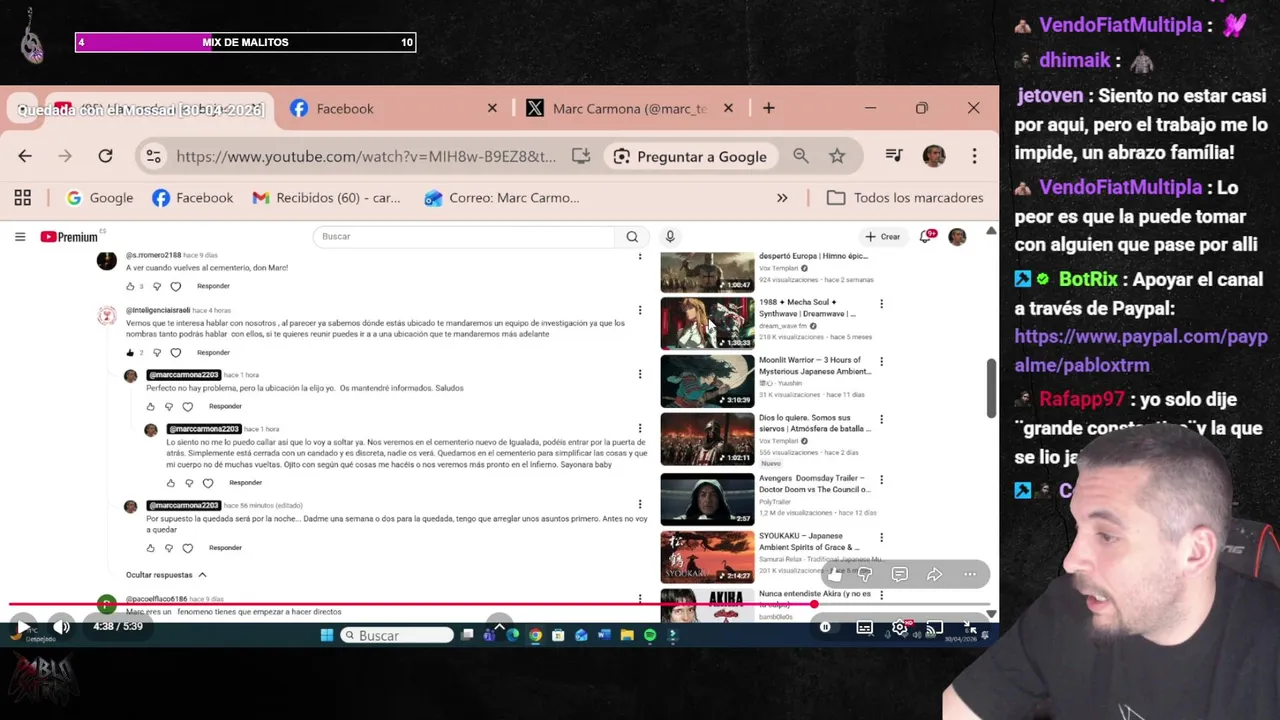Bookmark this page with the star

pyautogui.click(x=837, y=156)
